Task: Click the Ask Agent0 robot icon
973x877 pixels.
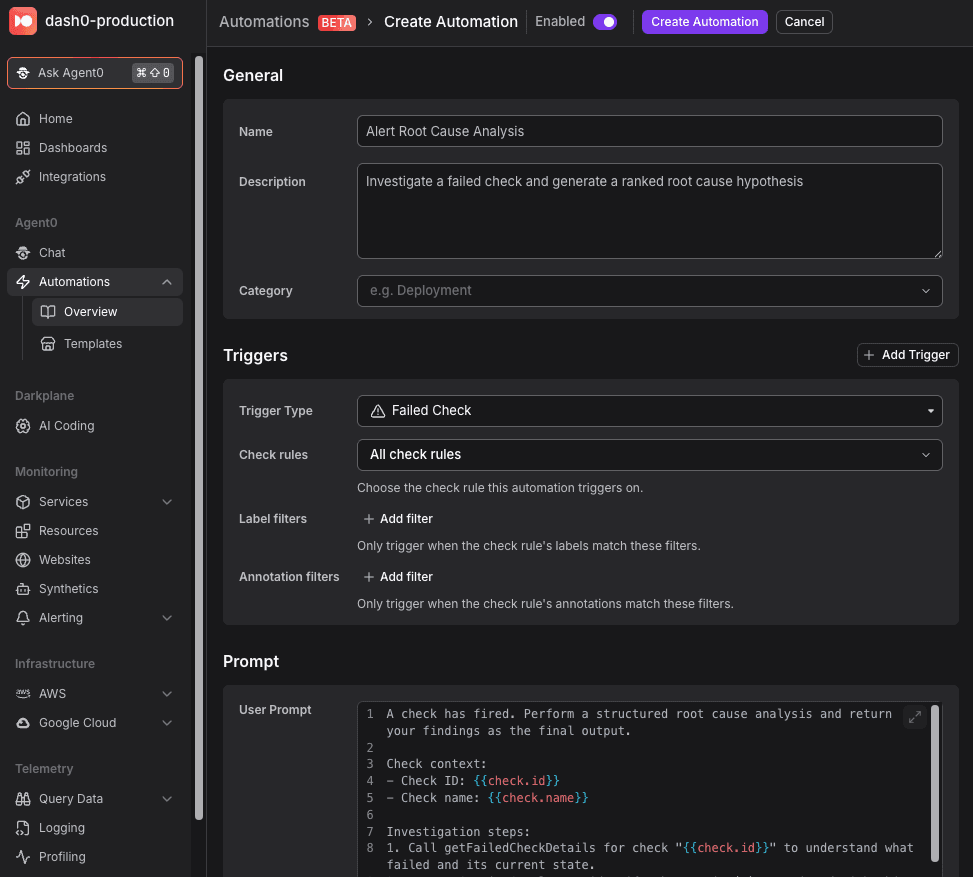Action: (23, 73)
